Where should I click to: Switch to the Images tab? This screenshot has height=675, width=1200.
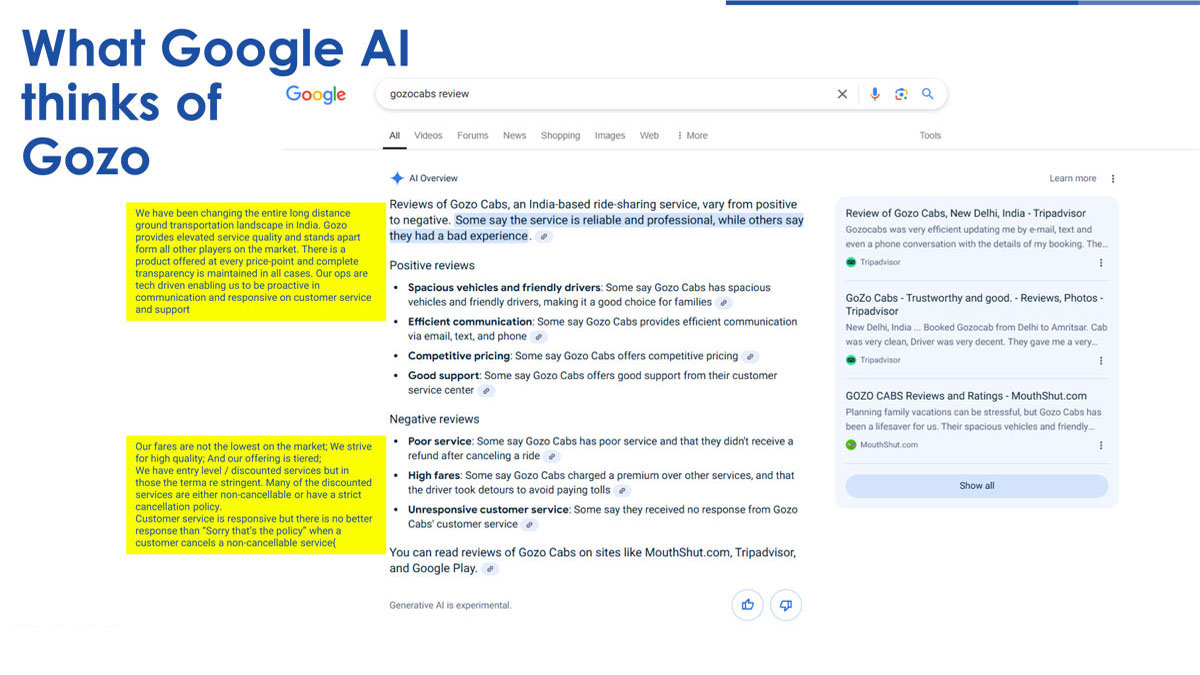tap(610, 136)
